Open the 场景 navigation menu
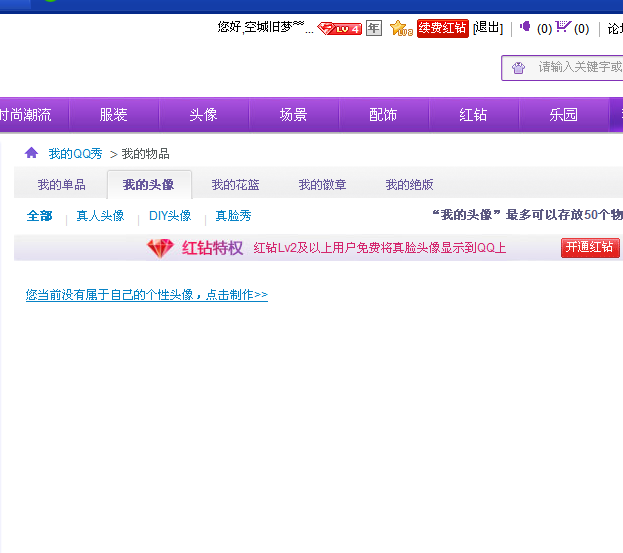 click(x=294, y=115)
